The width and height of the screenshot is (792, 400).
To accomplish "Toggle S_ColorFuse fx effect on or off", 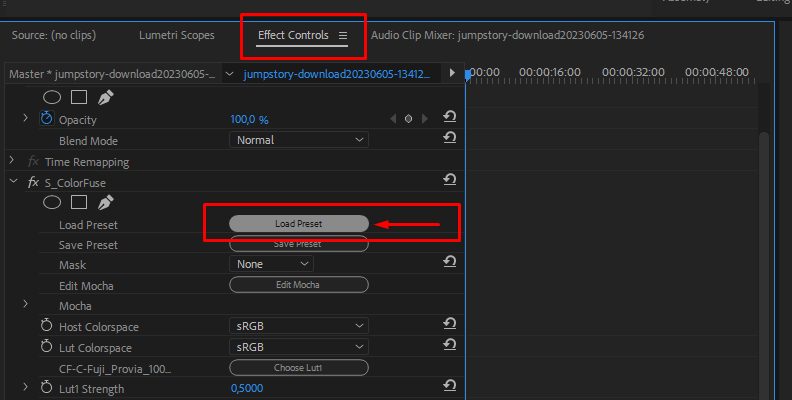I will pos(33,182).
